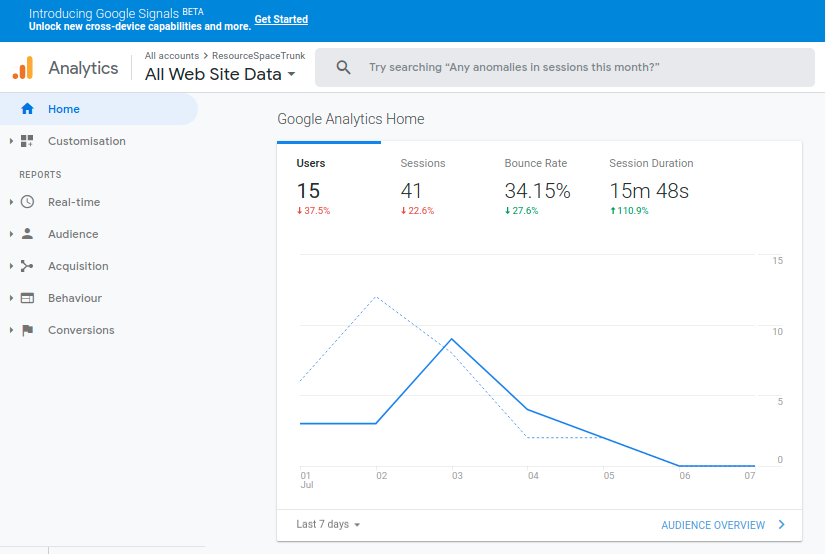Click the Google Analytics Home heading

tap(350, 119)
